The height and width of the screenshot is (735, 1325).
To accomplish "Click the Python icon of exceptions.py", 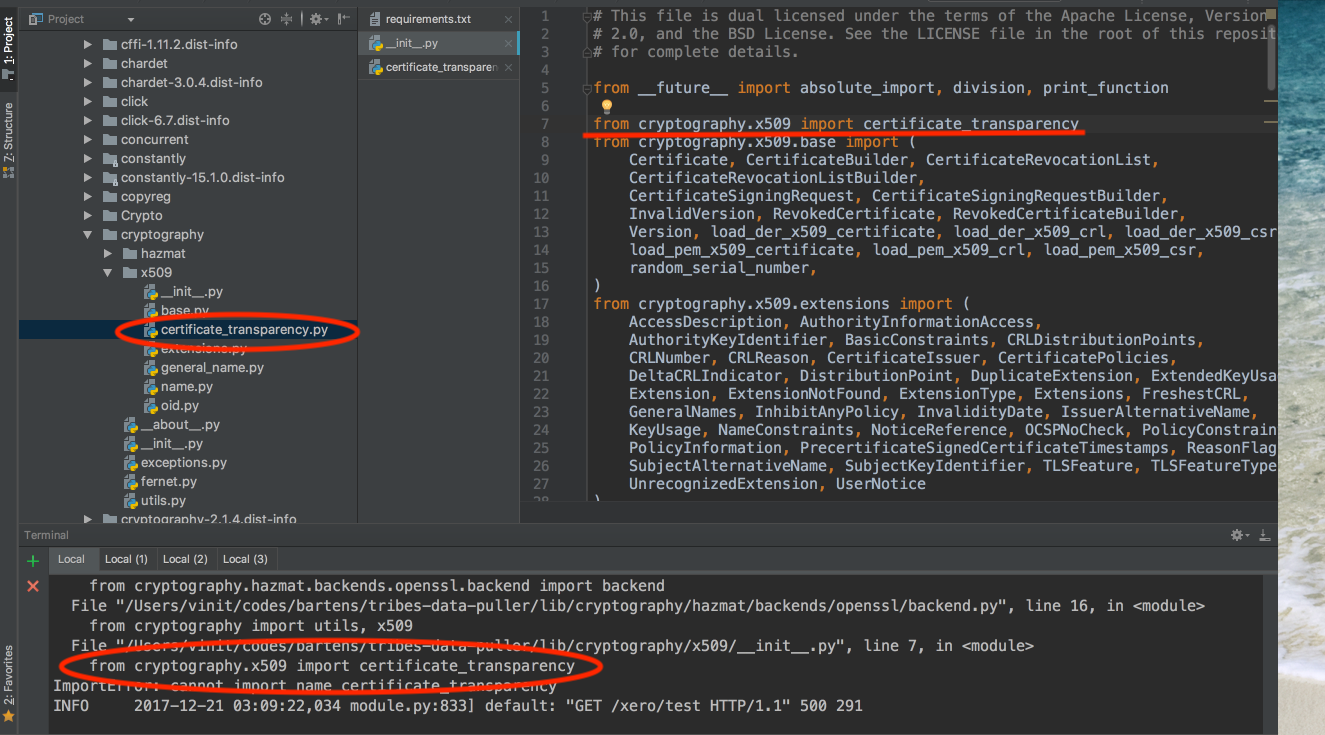I will 131,462.
